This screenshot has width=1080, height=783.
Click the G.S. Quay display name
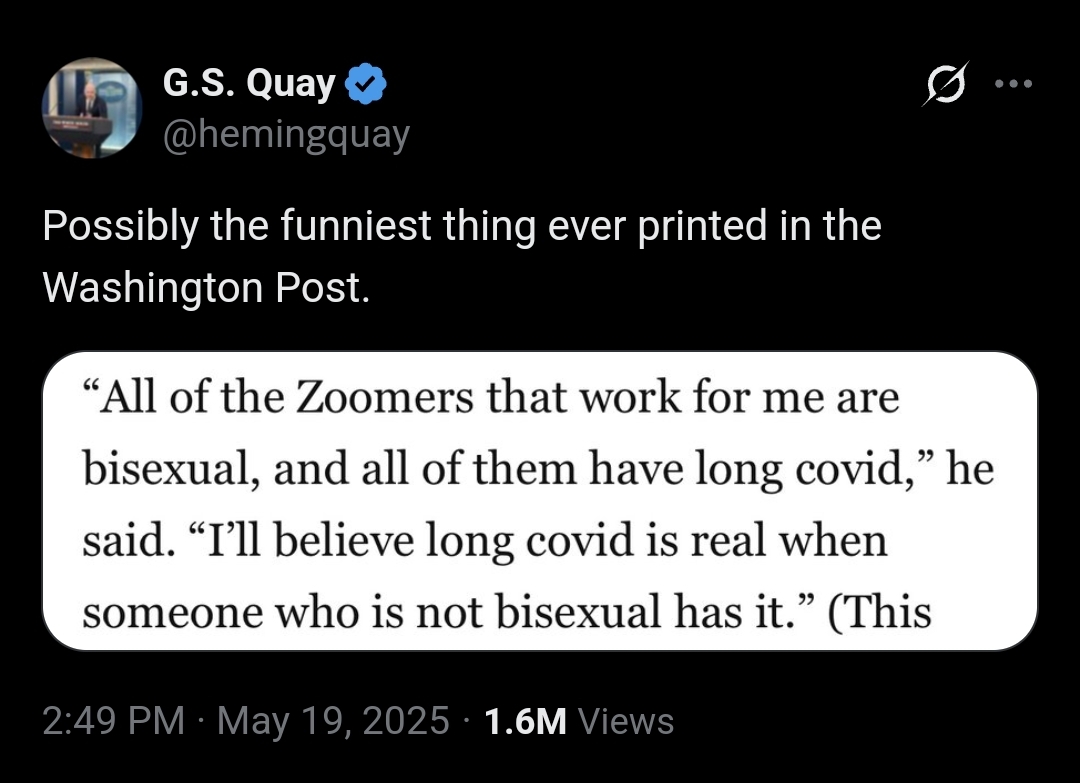tap(249, 84)
